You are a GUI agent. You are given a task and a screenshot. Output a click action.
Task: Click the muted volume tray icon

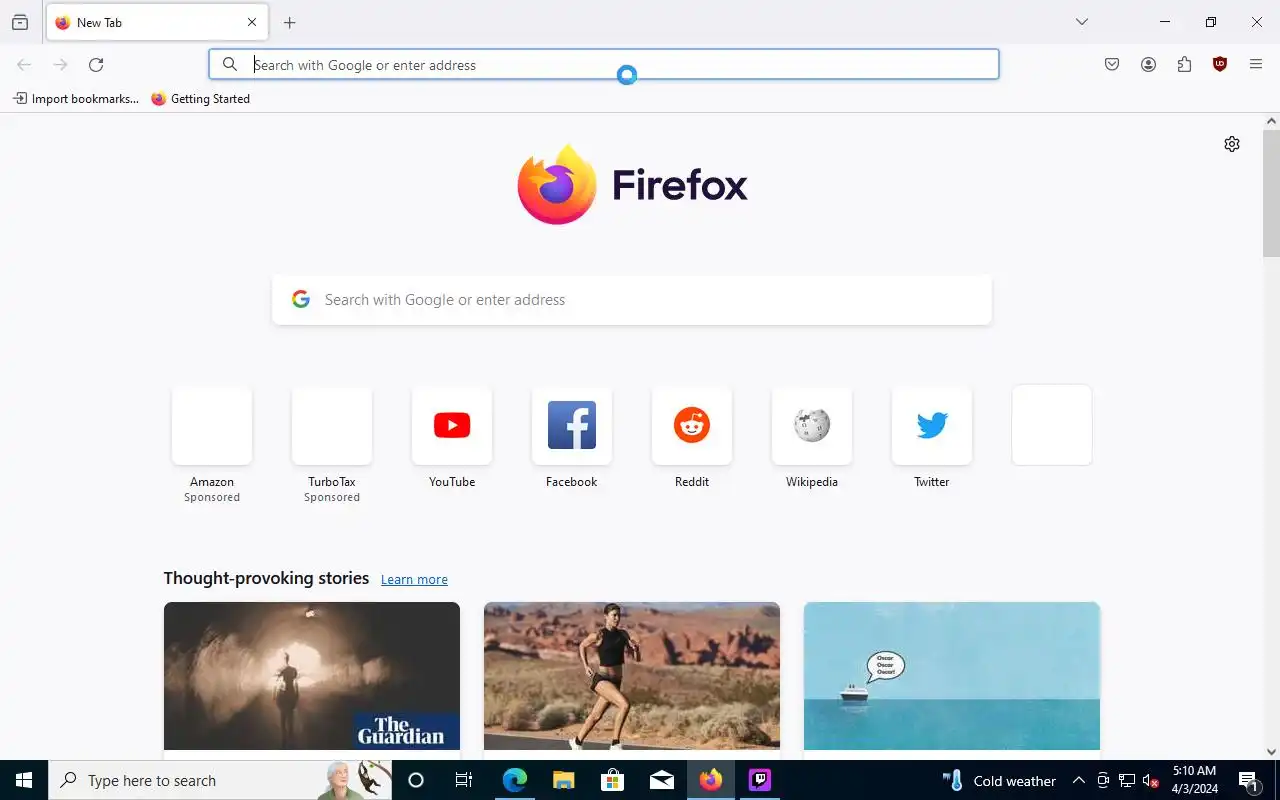click(x=1151, y=780)
